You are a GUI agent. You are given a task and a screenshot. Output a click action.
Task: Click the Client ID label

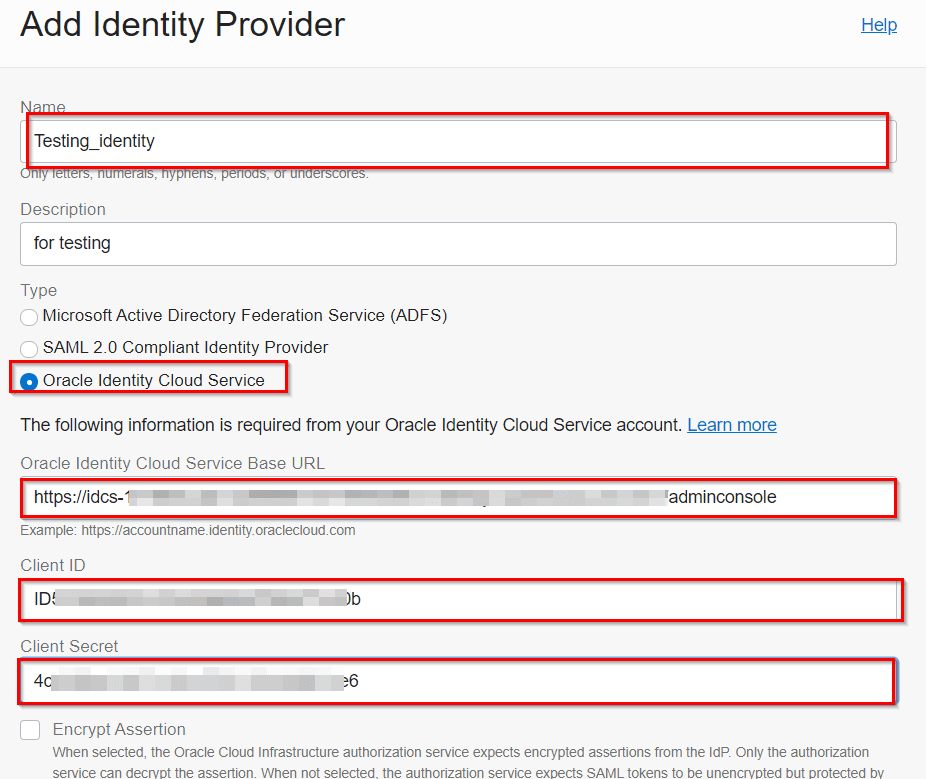point(52,565)
